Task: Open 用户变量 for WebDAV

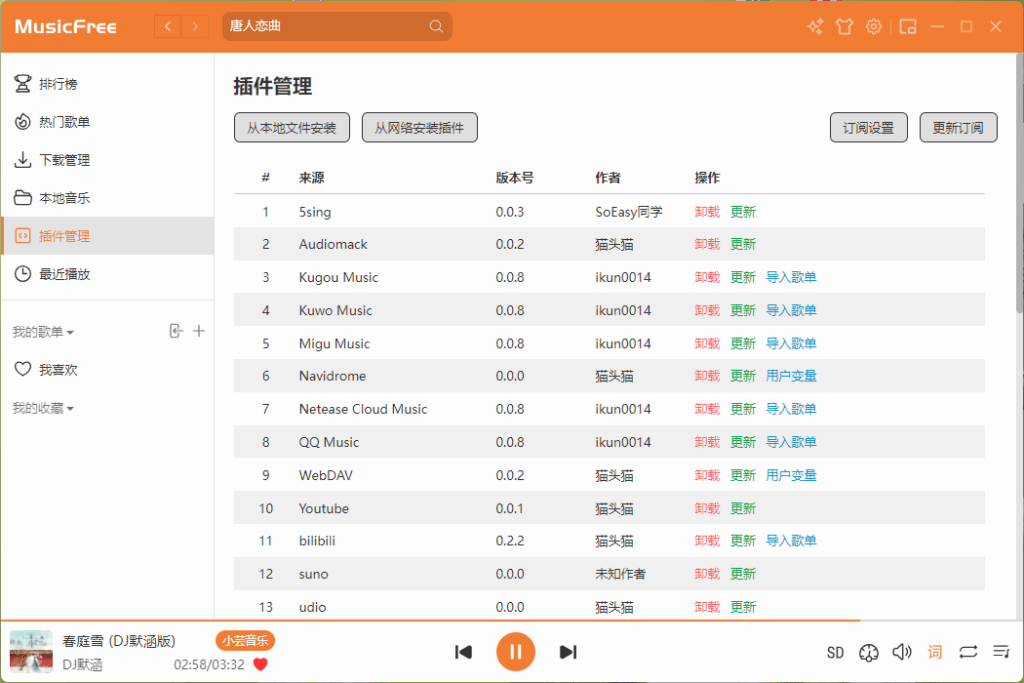Action: tap(791, 475)
